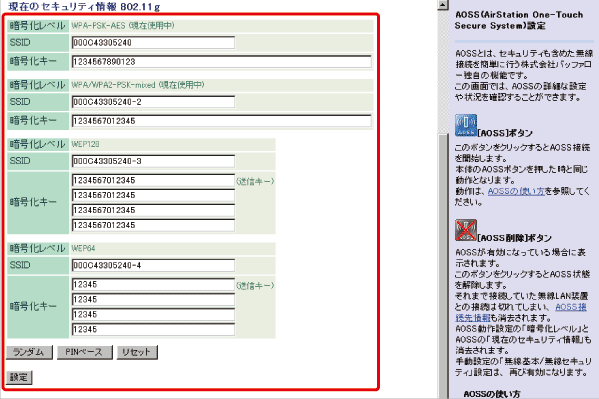Open the AOSSの使い方 link
Image resolution: width=599 pixels, height=399 pixels.
(x=516, y=191)
